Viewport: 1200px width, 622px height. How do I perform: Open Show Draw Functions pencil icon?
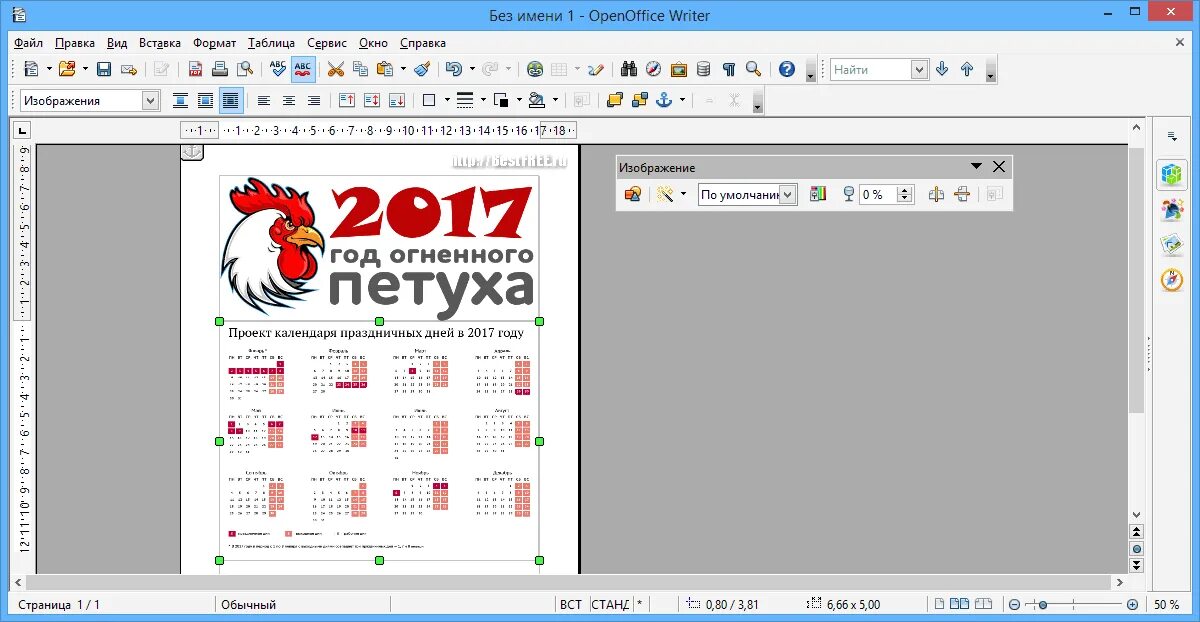596,69
